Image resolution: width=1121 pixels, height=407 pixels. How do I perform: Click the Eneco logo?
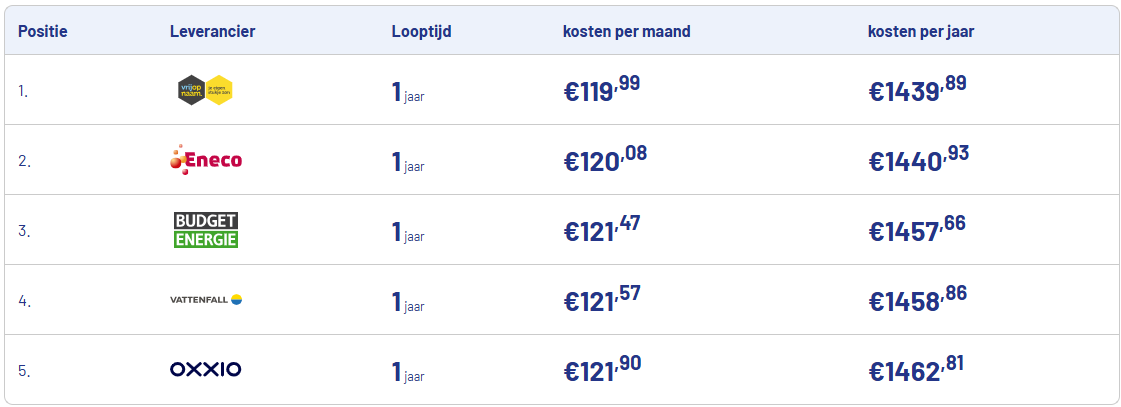pos(206,160)
